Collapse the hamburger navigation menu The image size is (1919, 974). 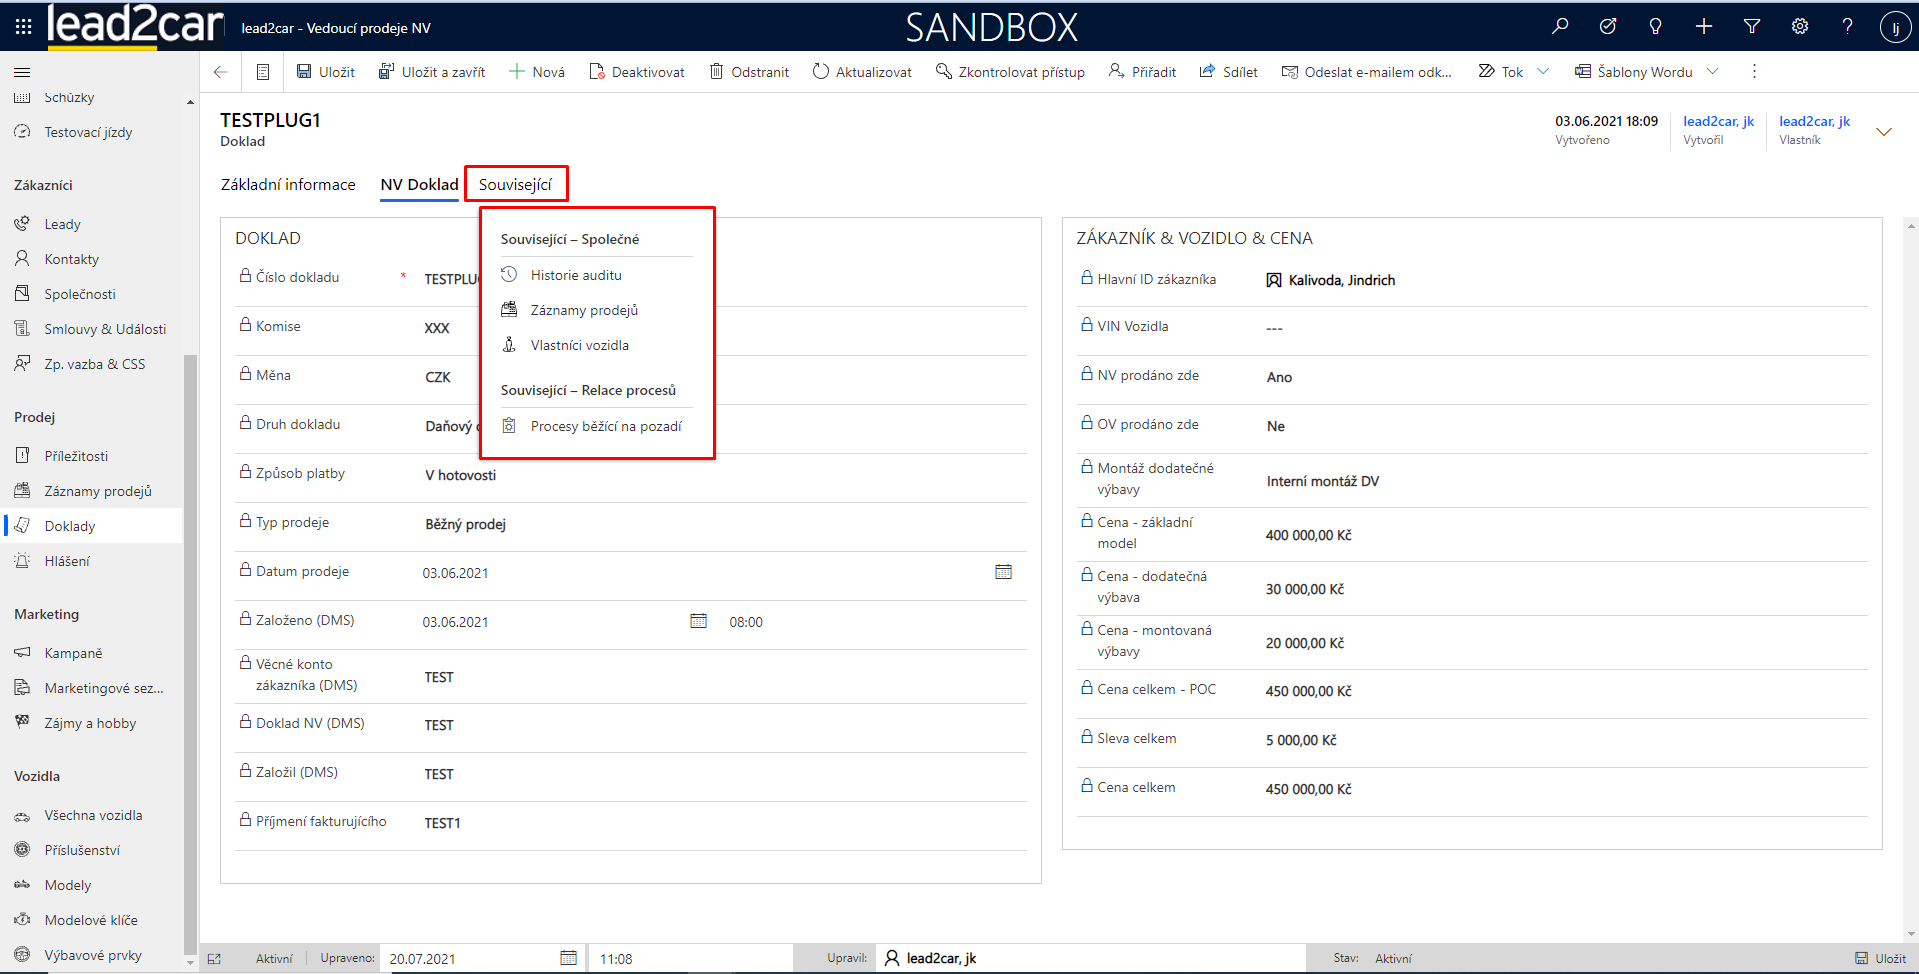pos(22,72)
